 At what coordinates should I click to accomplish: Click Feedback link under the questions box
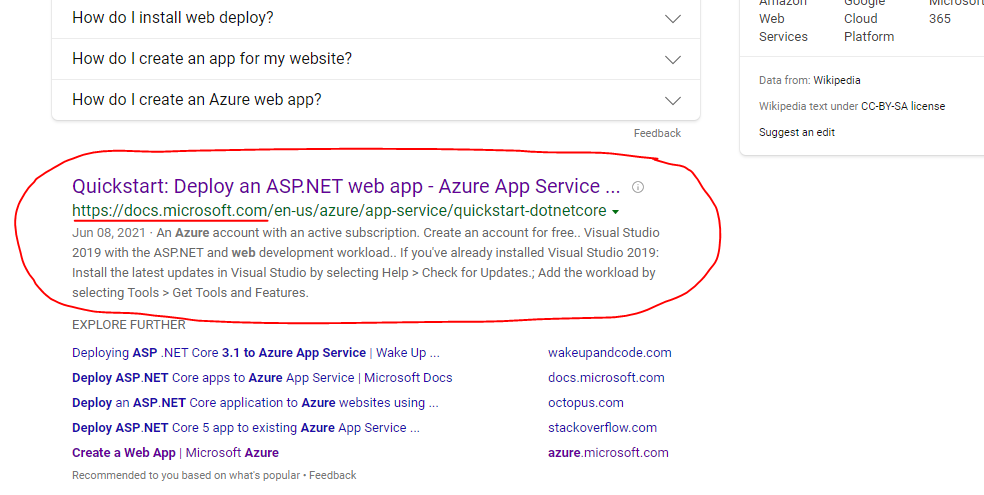coord(657,133)
